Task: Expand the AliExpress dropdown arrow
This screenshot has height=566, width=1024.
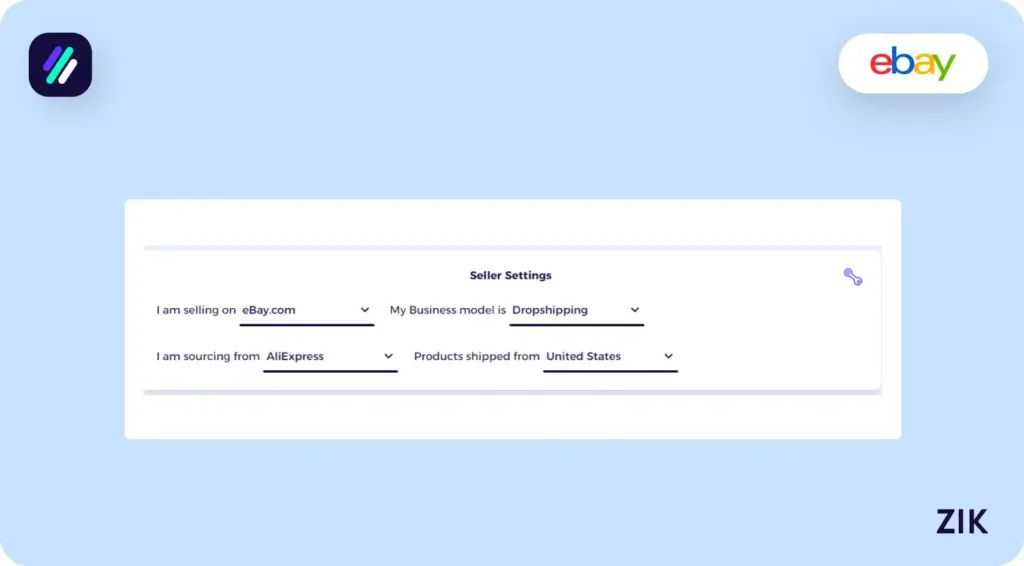Action: pyautogui.click(x=388, y=356)
